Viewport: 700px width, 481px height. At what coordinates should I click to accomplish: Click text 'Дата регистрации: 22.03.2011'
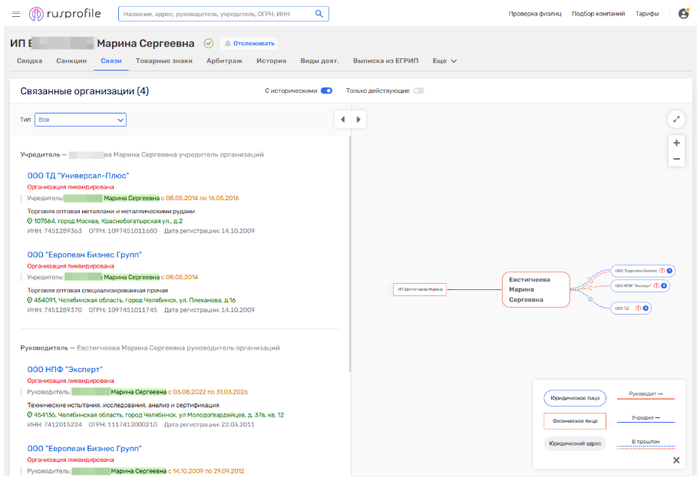(209, 425)
